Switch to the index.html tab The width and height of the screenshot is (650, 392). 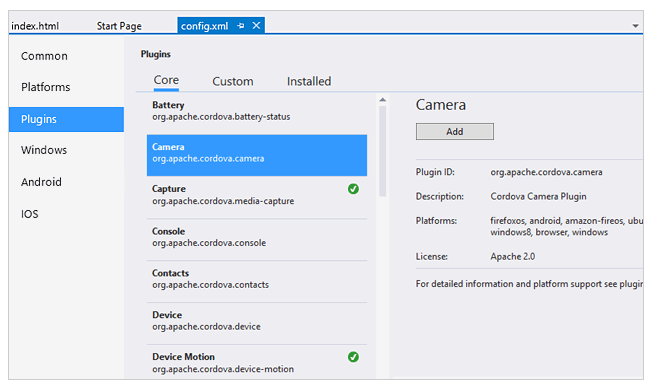(35, 26)
